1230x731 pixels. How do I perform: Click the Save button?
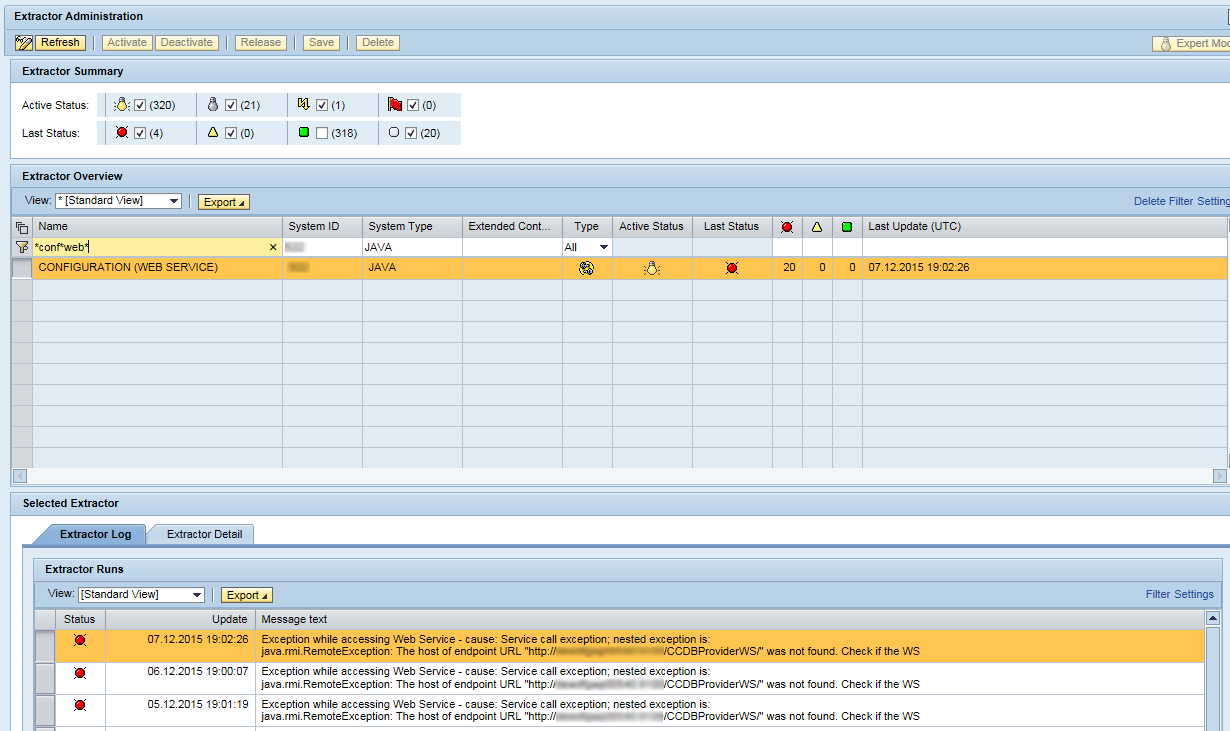coord(321,43)
